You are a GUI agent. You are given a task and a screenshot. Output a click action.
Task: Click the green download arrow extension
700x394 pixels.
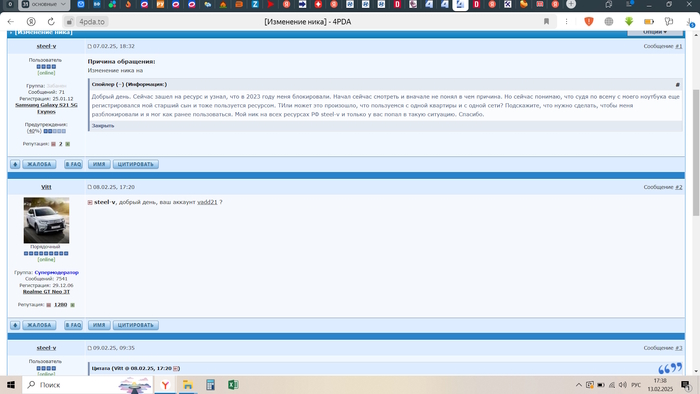(629, 21)
